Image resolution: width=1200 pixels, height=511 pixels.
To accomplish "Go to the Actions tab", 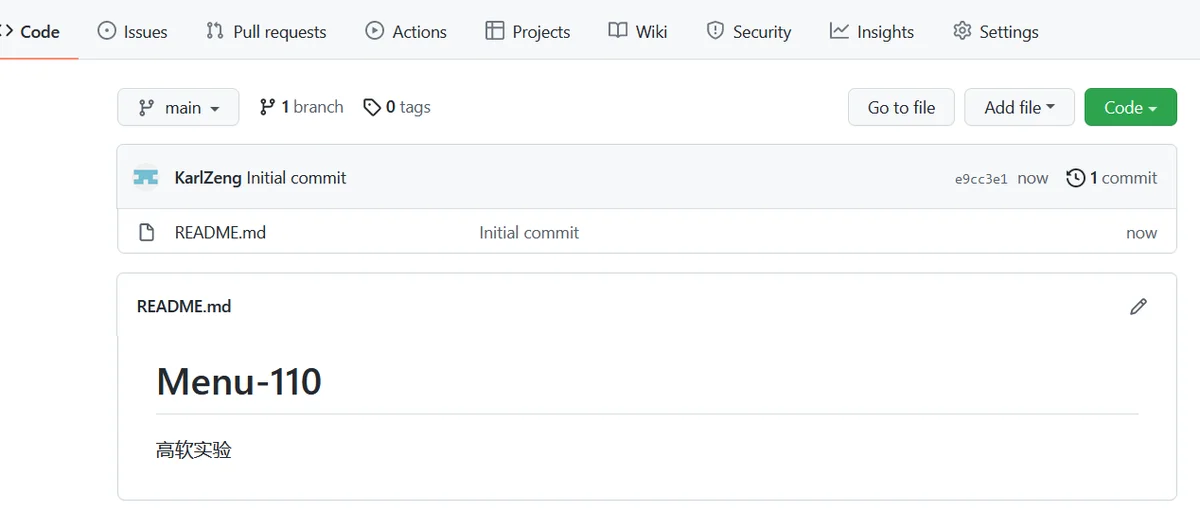I will point(406,31).
